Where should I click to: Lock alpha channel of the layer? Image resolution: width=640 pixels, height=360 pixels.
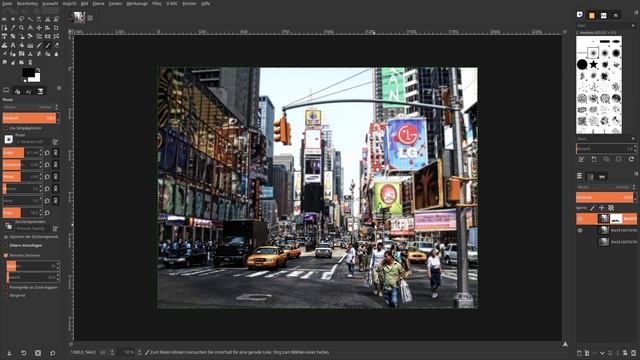tap(611, 208)
